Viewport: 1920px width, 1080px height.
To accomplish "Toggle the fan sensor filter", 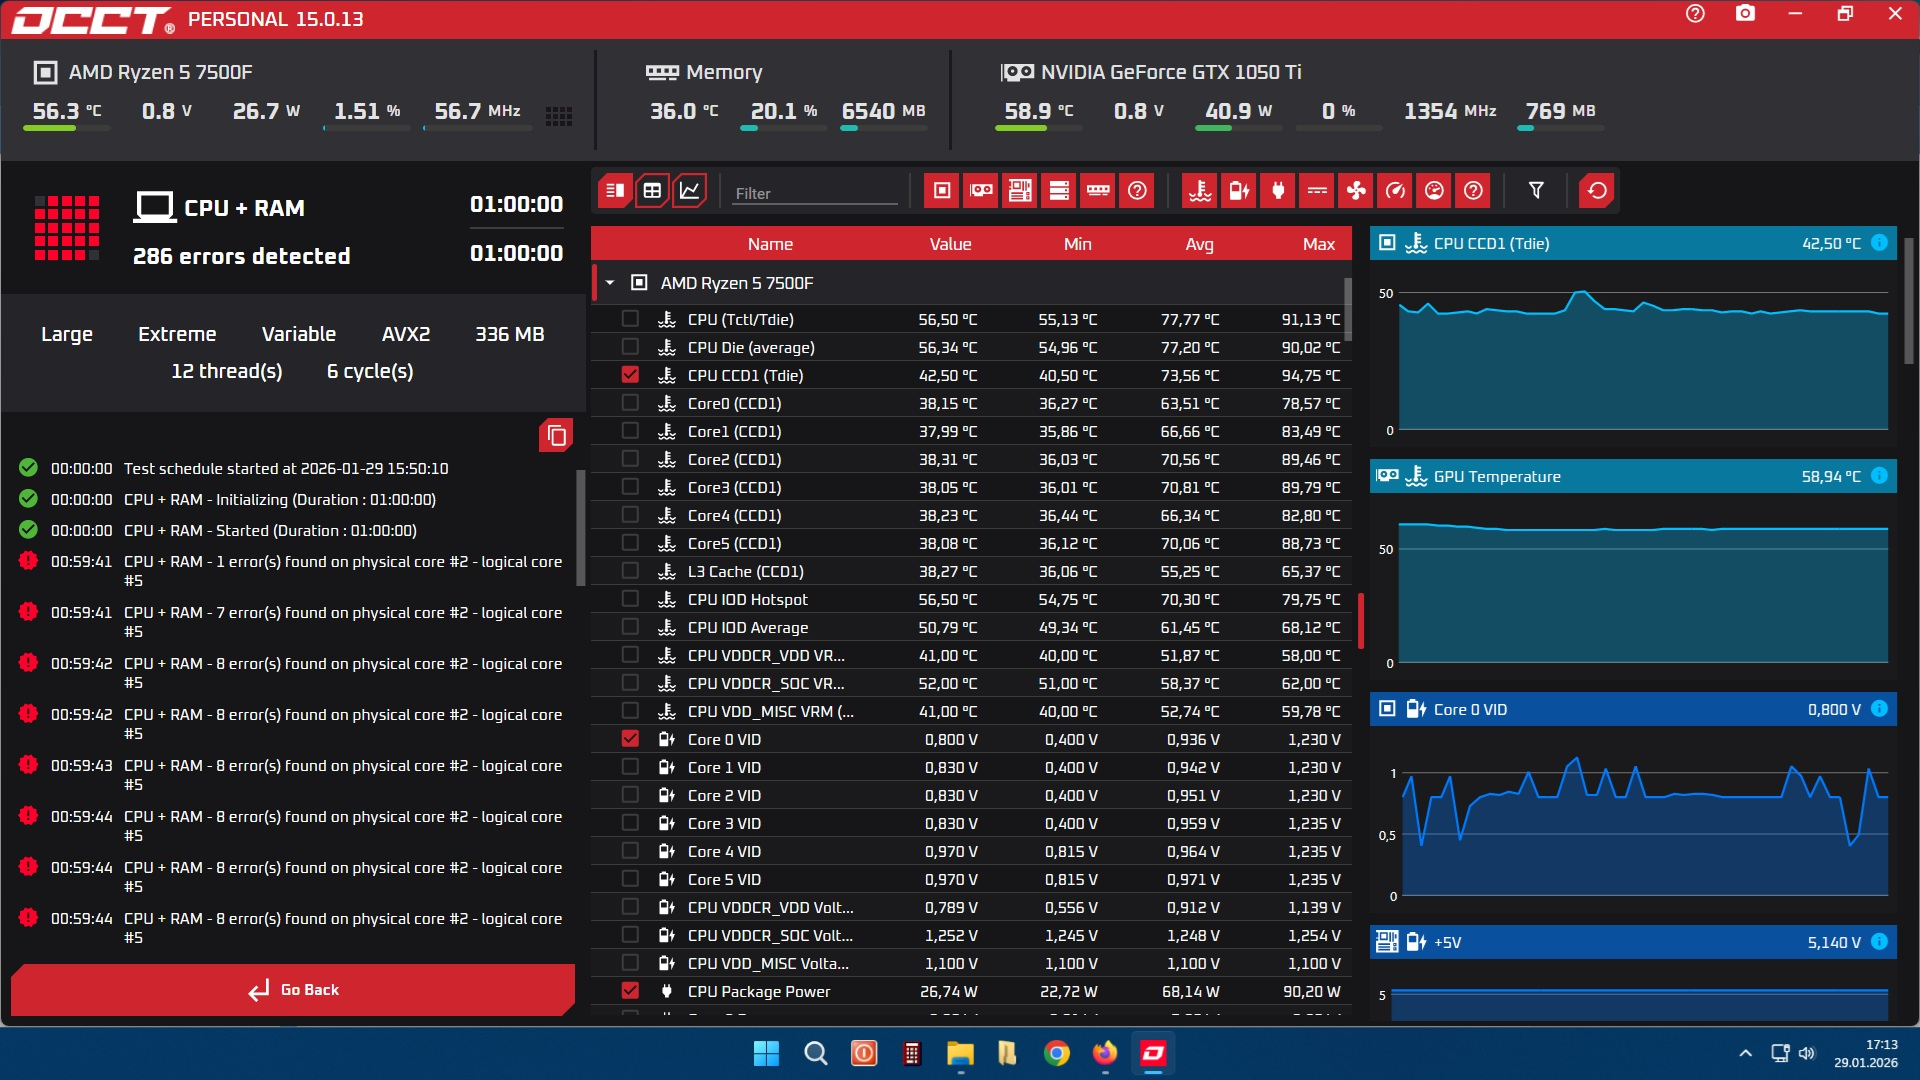I will point(1356,190).
